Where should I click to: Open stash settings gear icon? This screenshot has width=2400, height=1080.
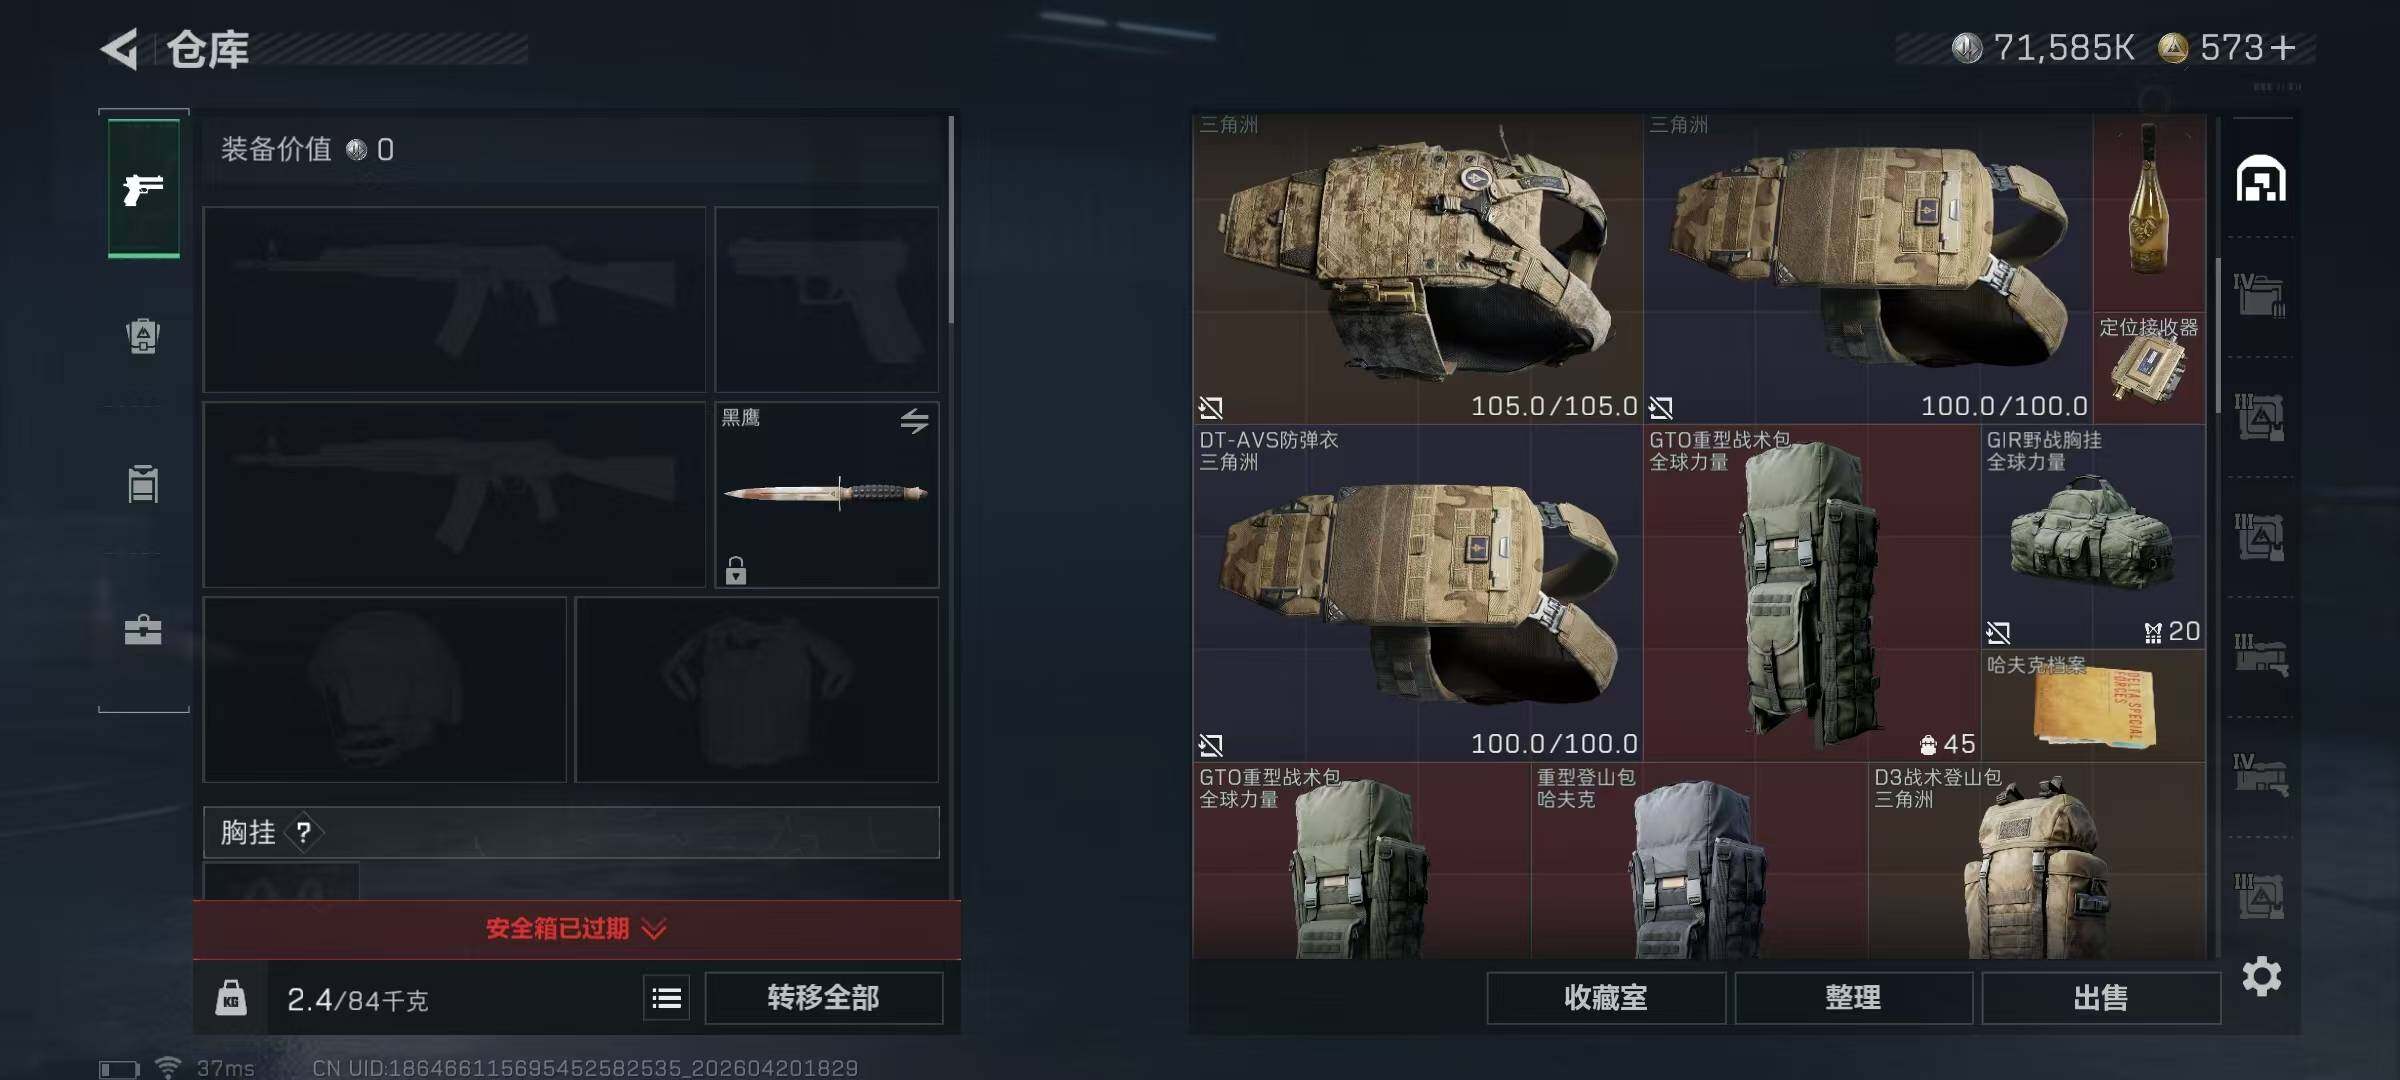click(2262, 976)
